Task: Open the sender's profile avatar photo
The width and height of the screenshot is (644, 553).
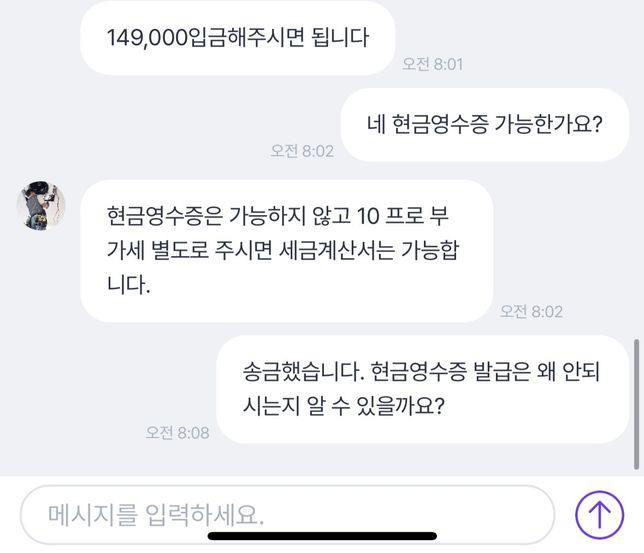Action: (x=41, y=205)
